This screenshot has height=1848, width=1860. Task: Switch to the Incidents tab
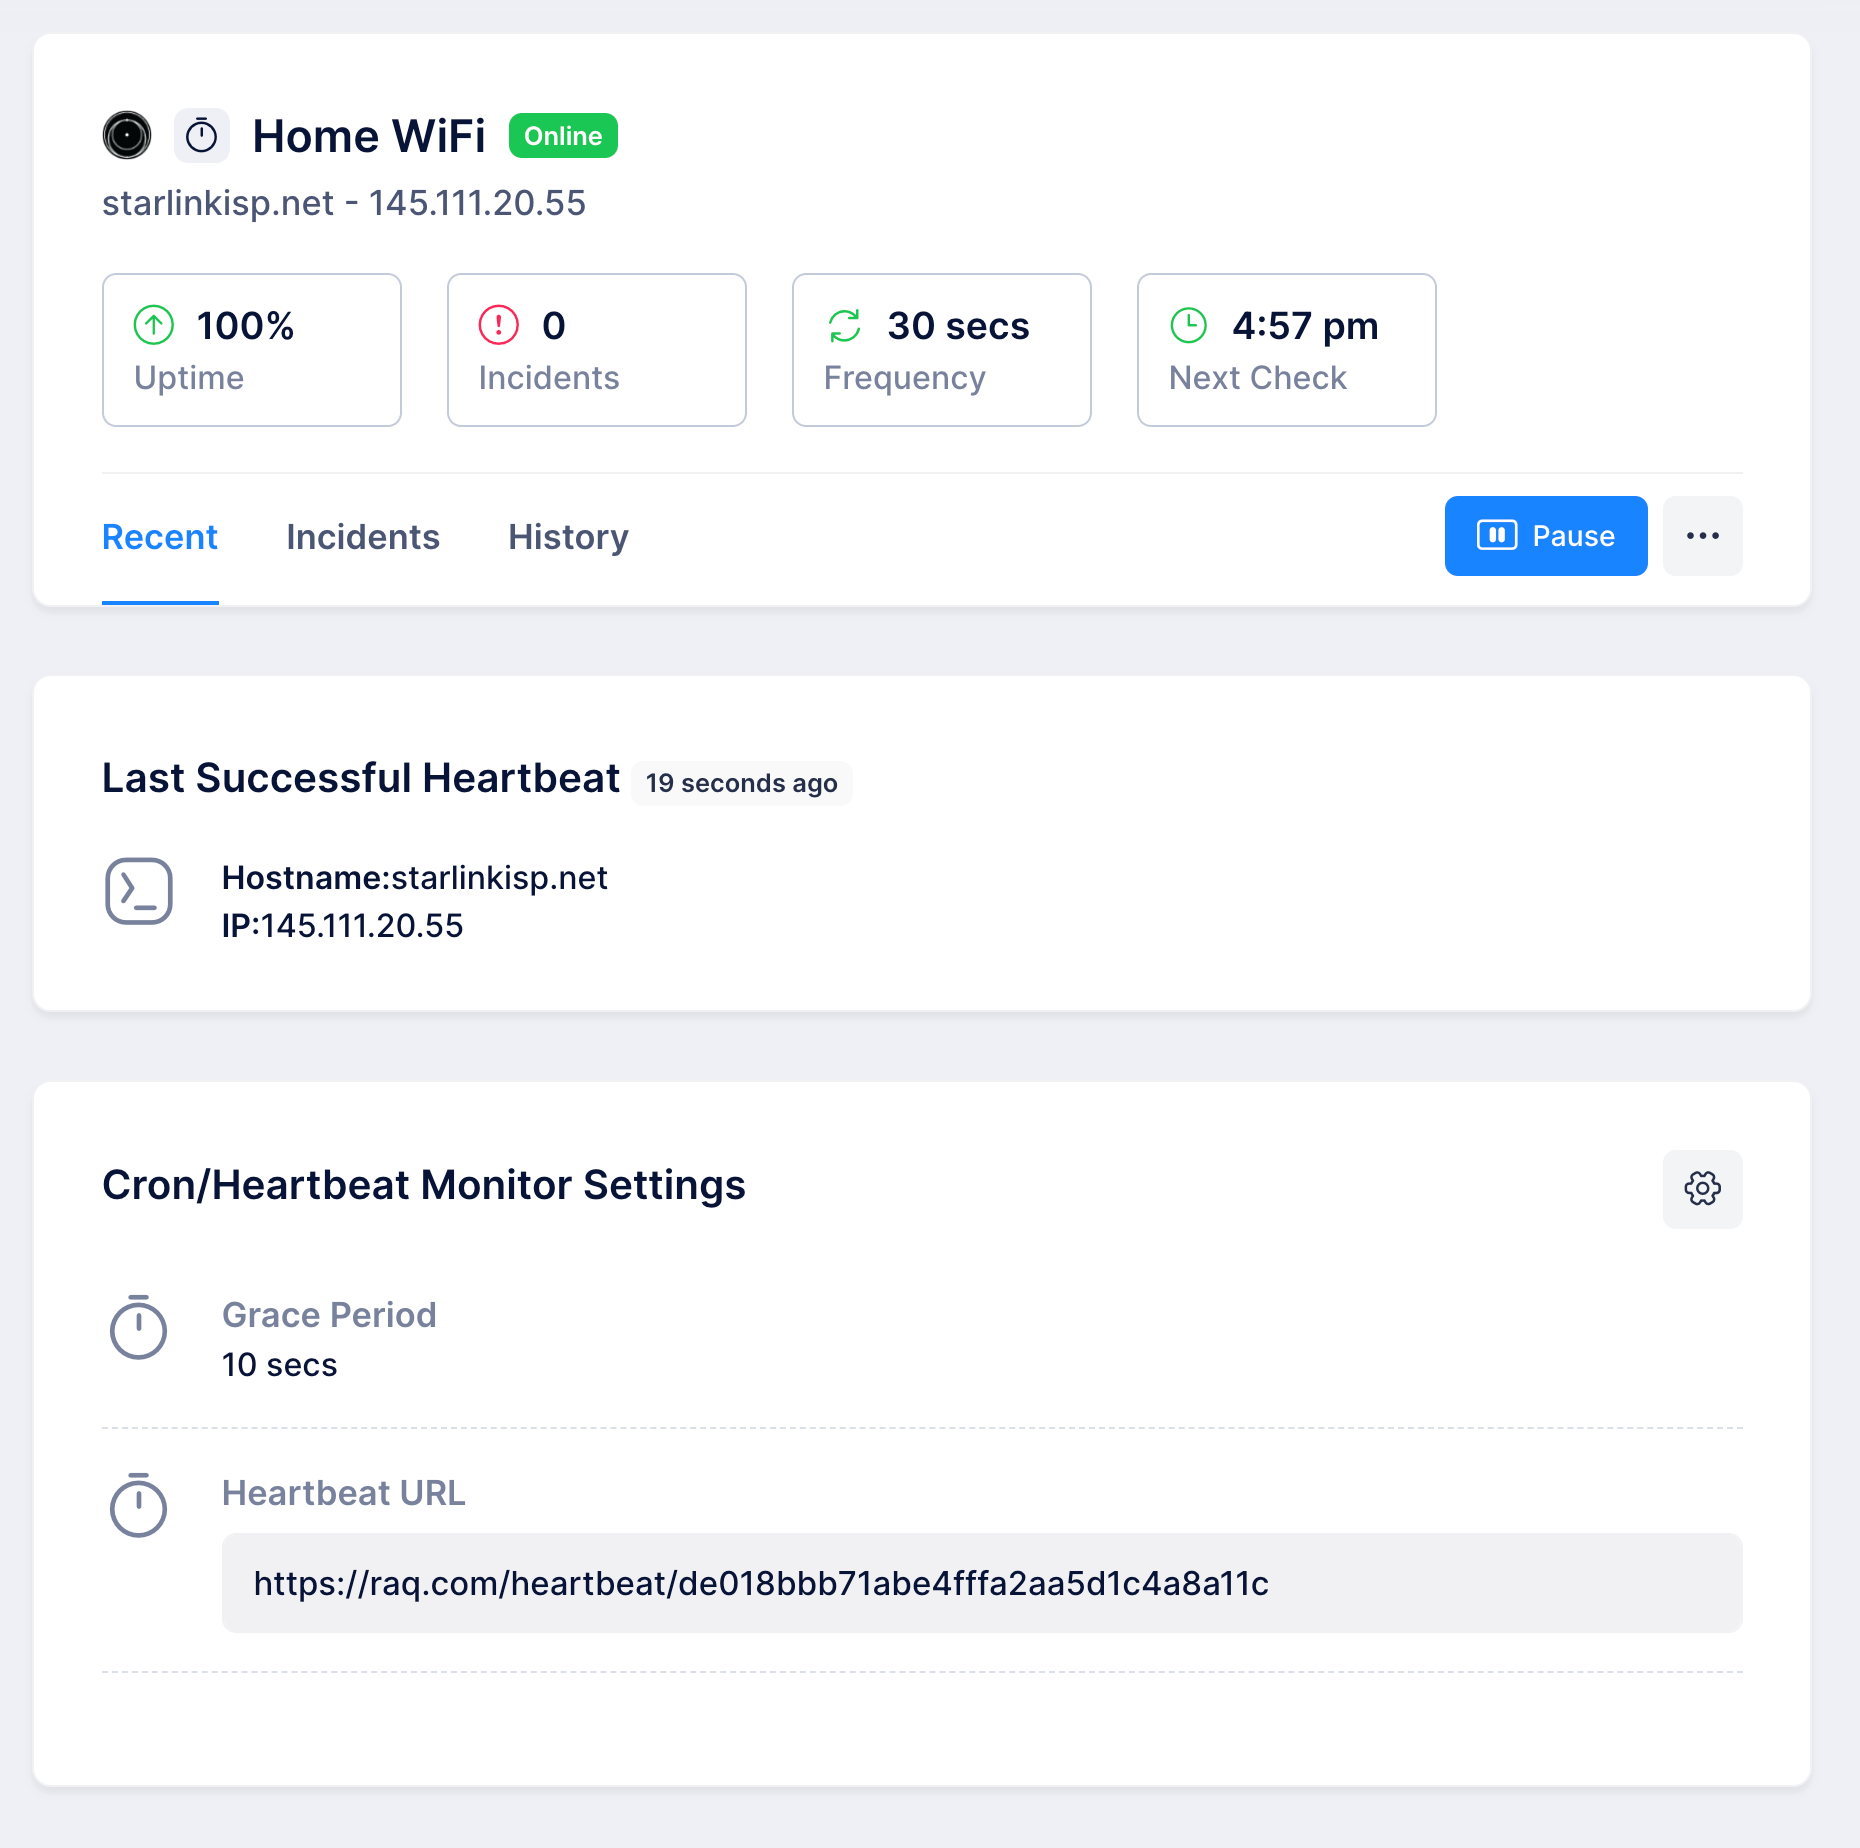pos(363,537)
